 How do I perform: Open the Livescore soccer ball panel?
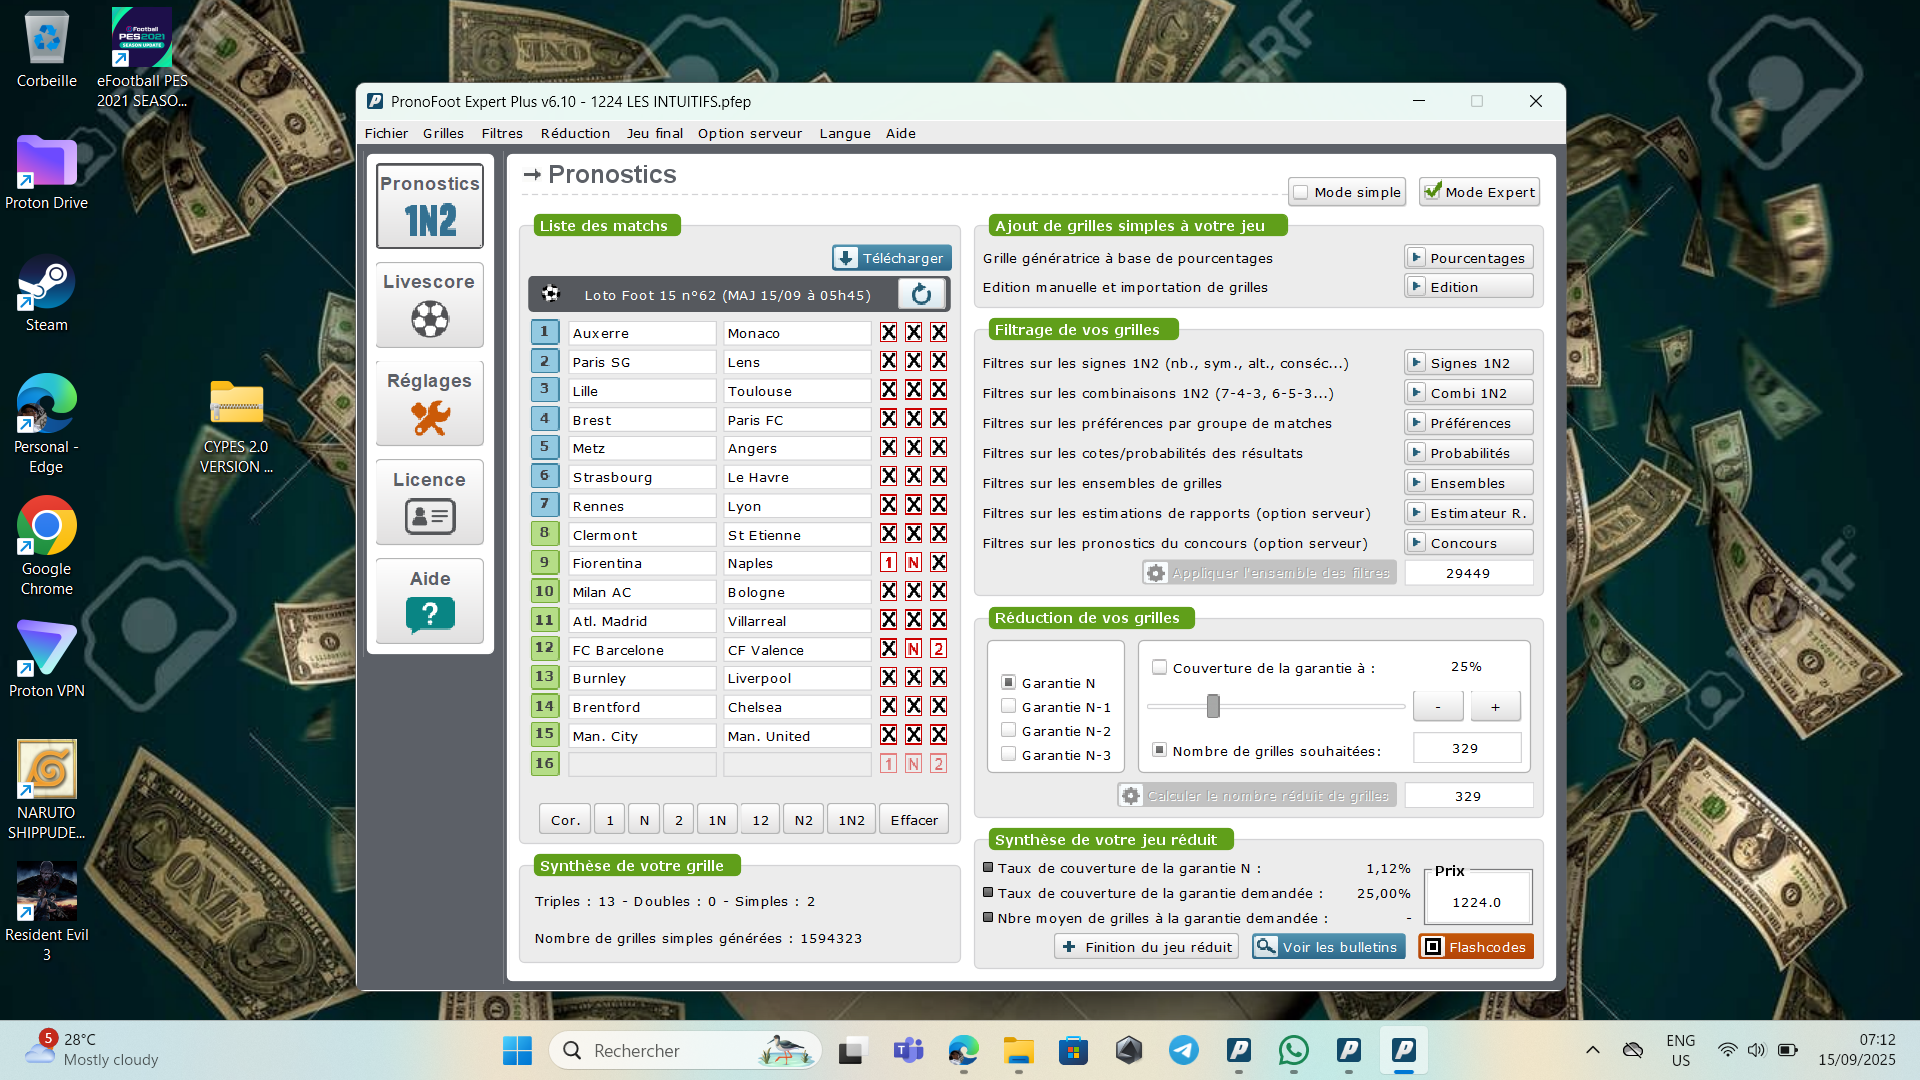pos(429,305)
